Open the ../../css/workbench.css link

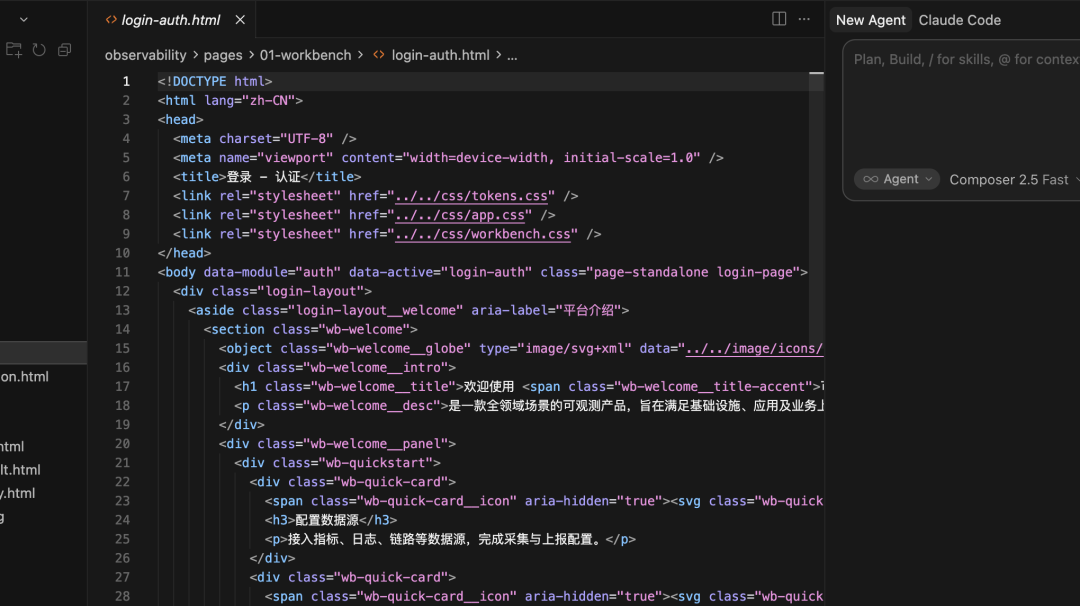click(483, 234)
